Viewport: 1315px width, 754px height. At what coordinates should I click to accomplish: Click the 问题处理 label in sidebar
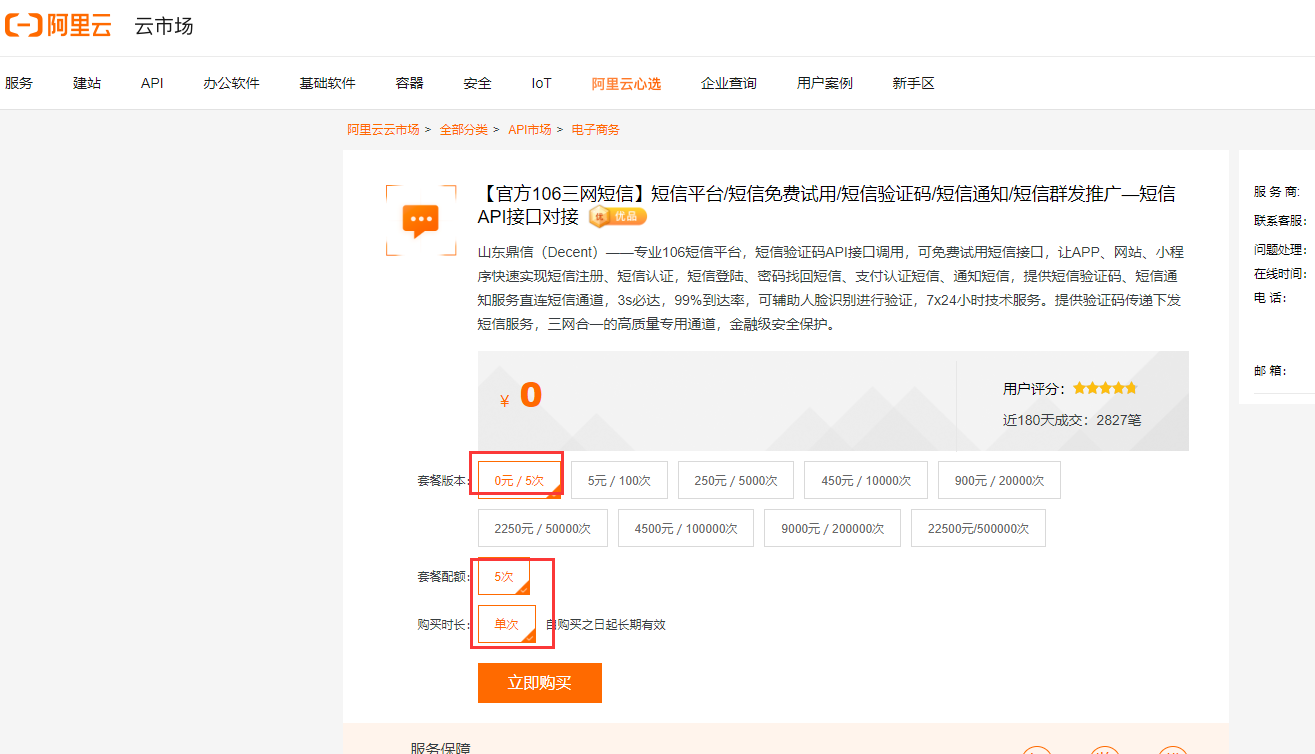tap(1280, 248)
